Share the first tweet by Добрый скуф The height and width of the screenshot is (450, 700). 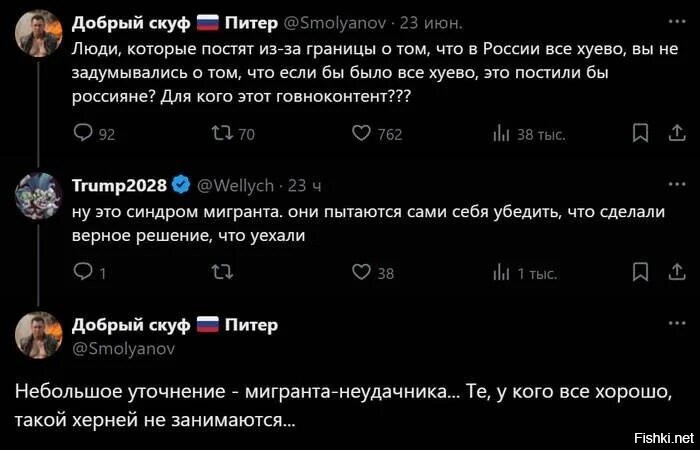point(677,133)
